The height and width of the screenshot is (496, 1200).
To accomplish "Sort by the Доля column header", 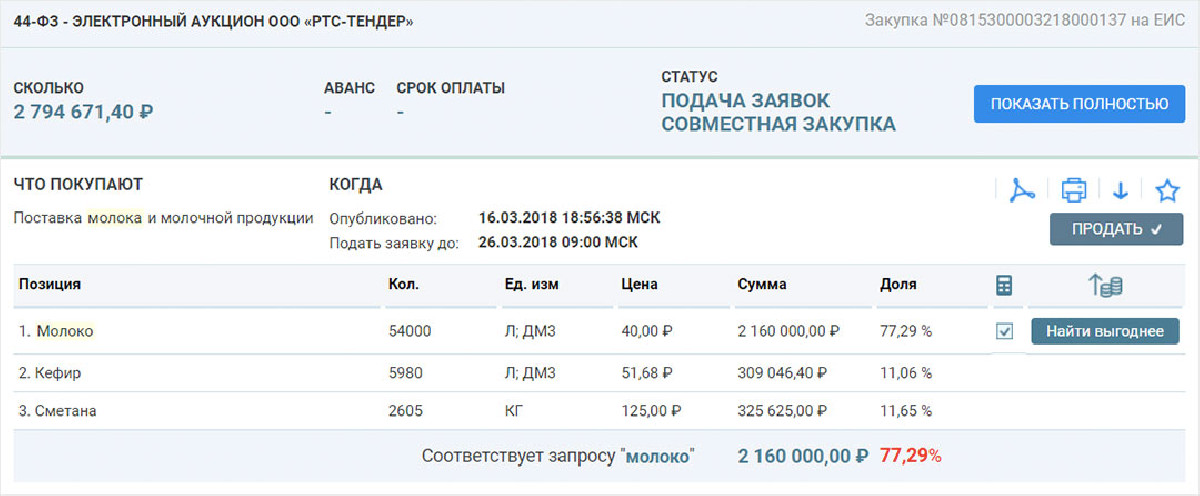I will coord(898,284).
